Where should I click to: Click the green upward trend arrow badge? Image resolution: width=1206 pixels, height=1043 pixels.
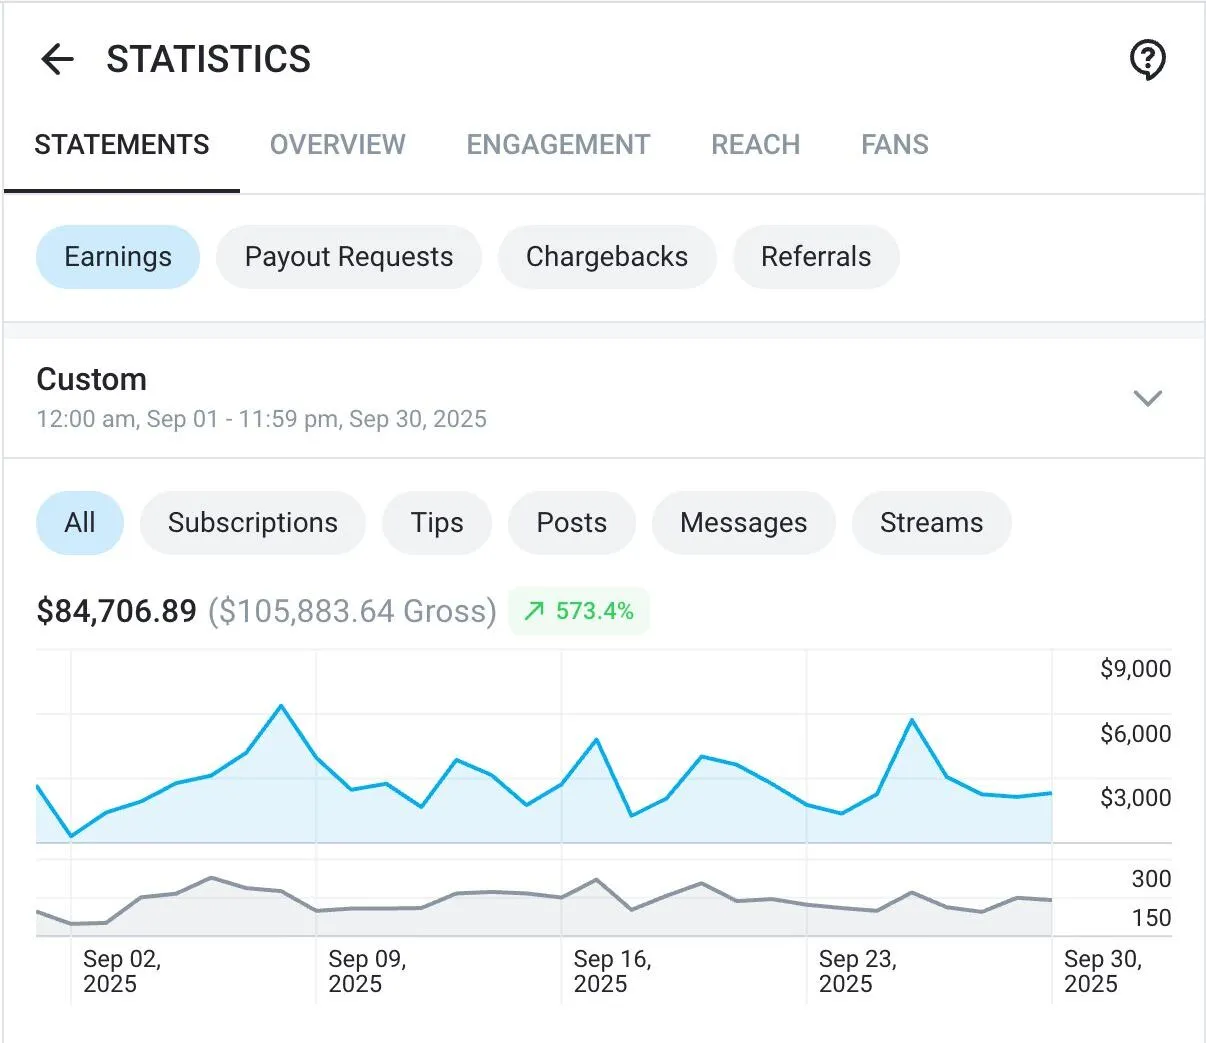pos(534,610)
